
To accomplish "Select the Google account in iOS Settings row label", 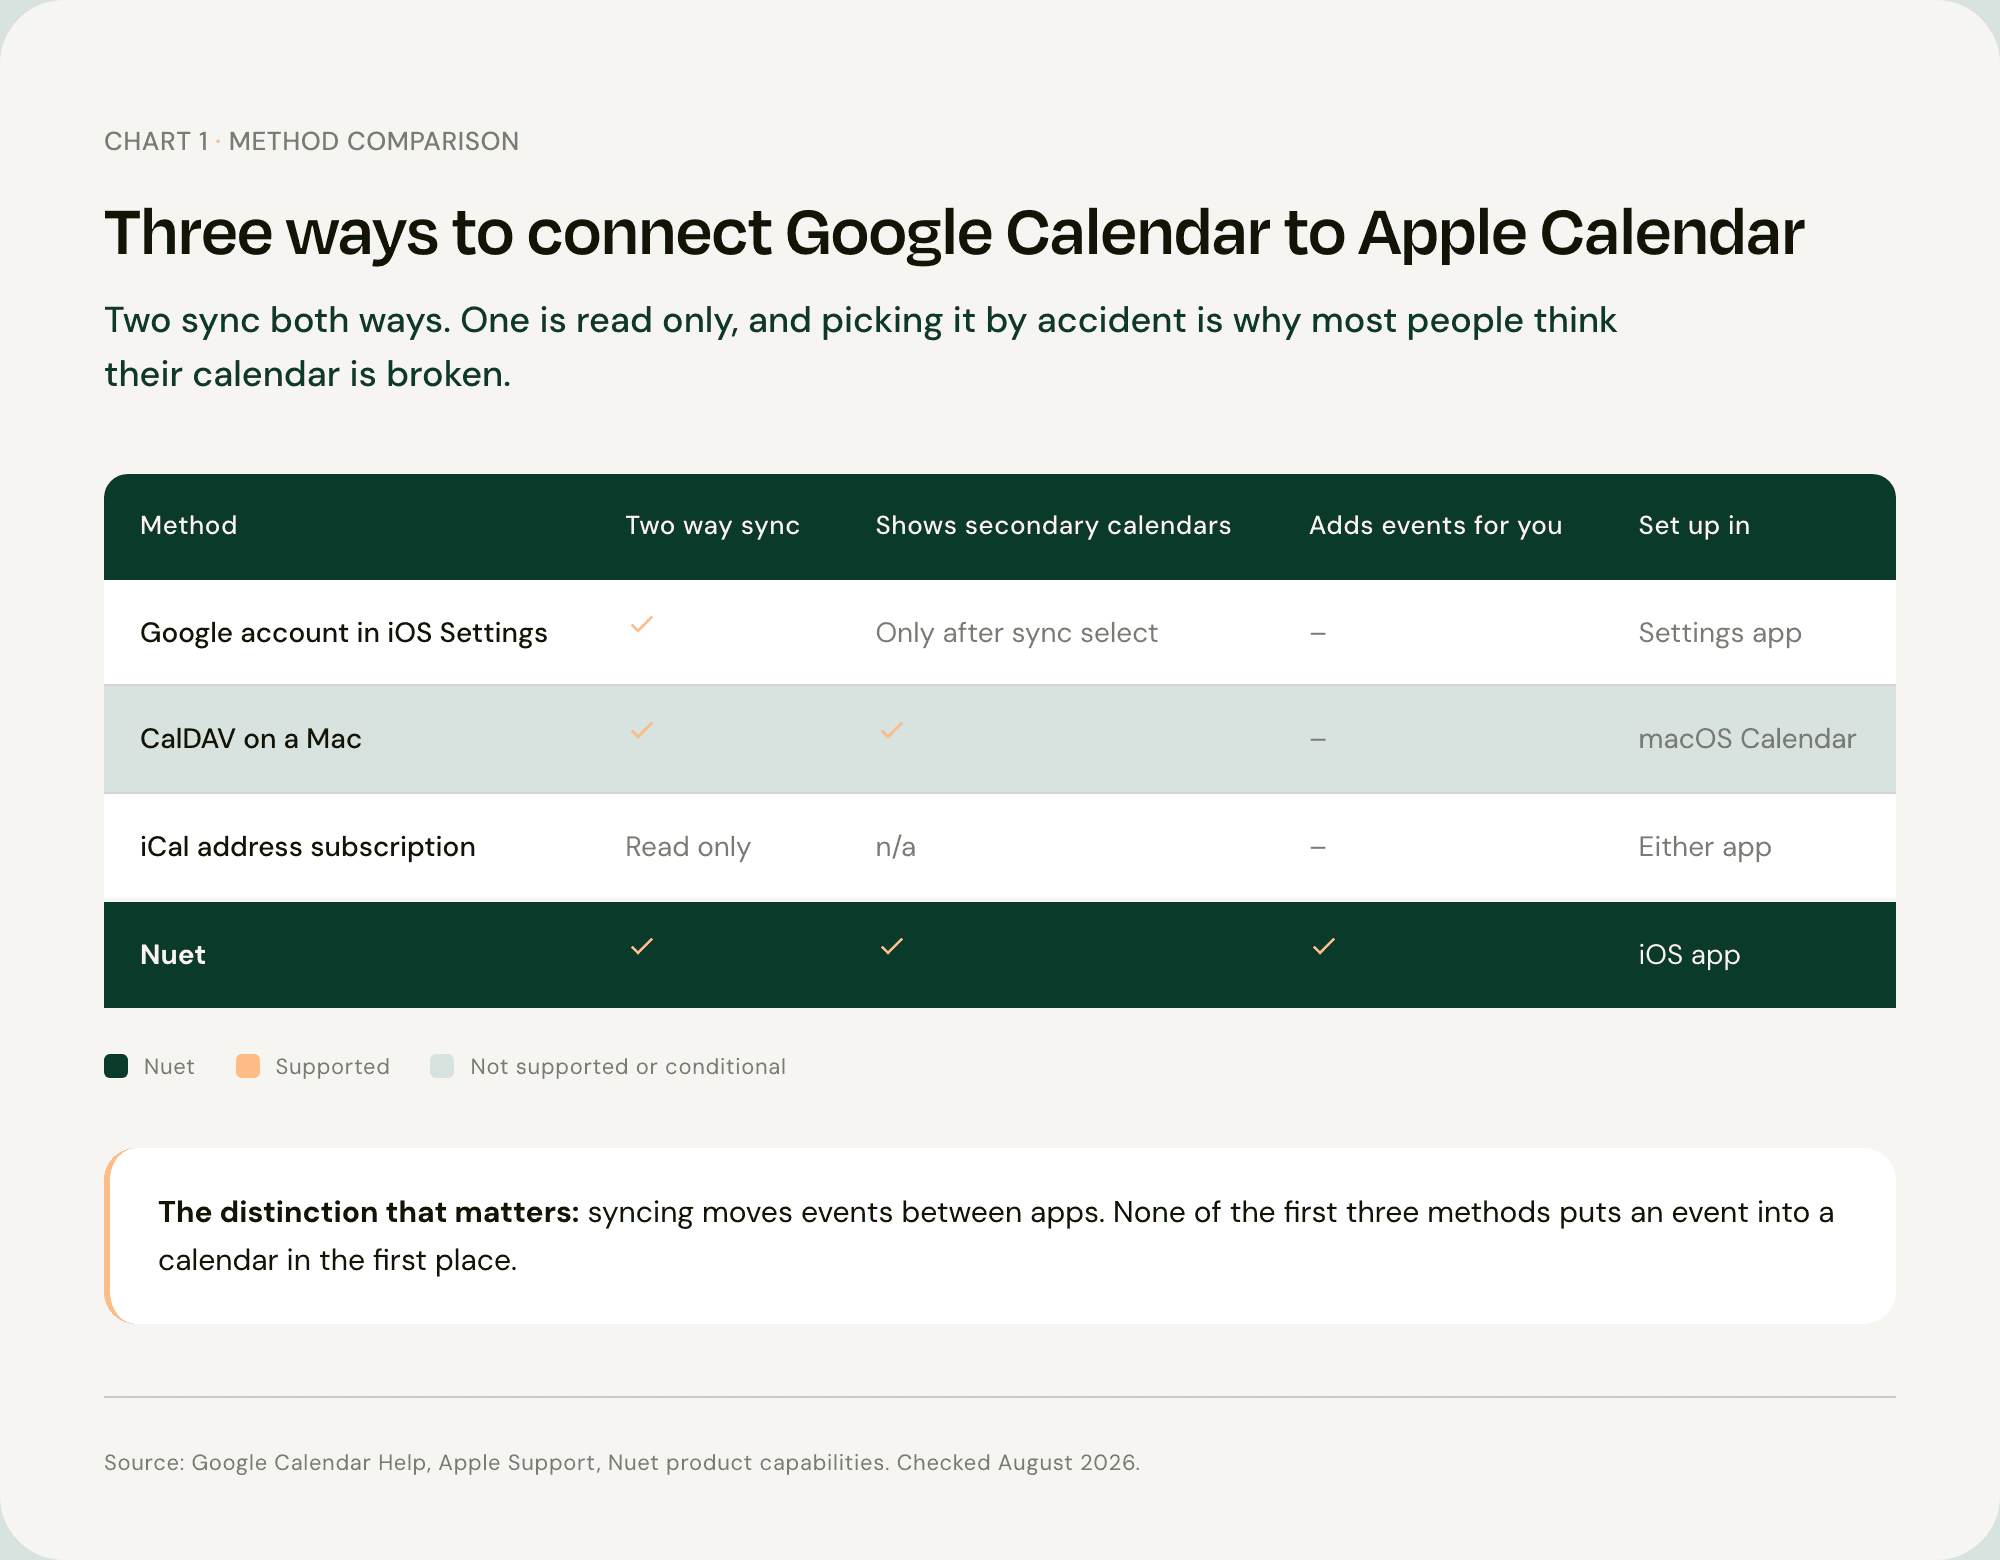I will (x=344, y=633).
